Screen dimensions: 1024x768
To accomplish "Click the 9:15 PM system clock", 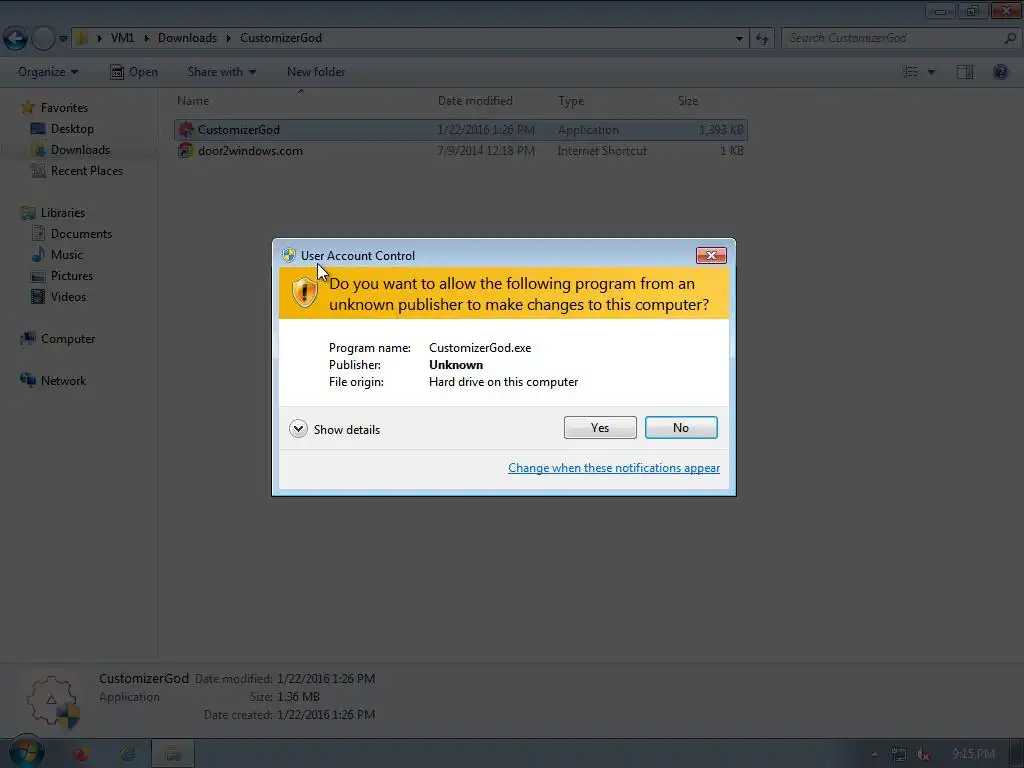I will pos(973,754).
